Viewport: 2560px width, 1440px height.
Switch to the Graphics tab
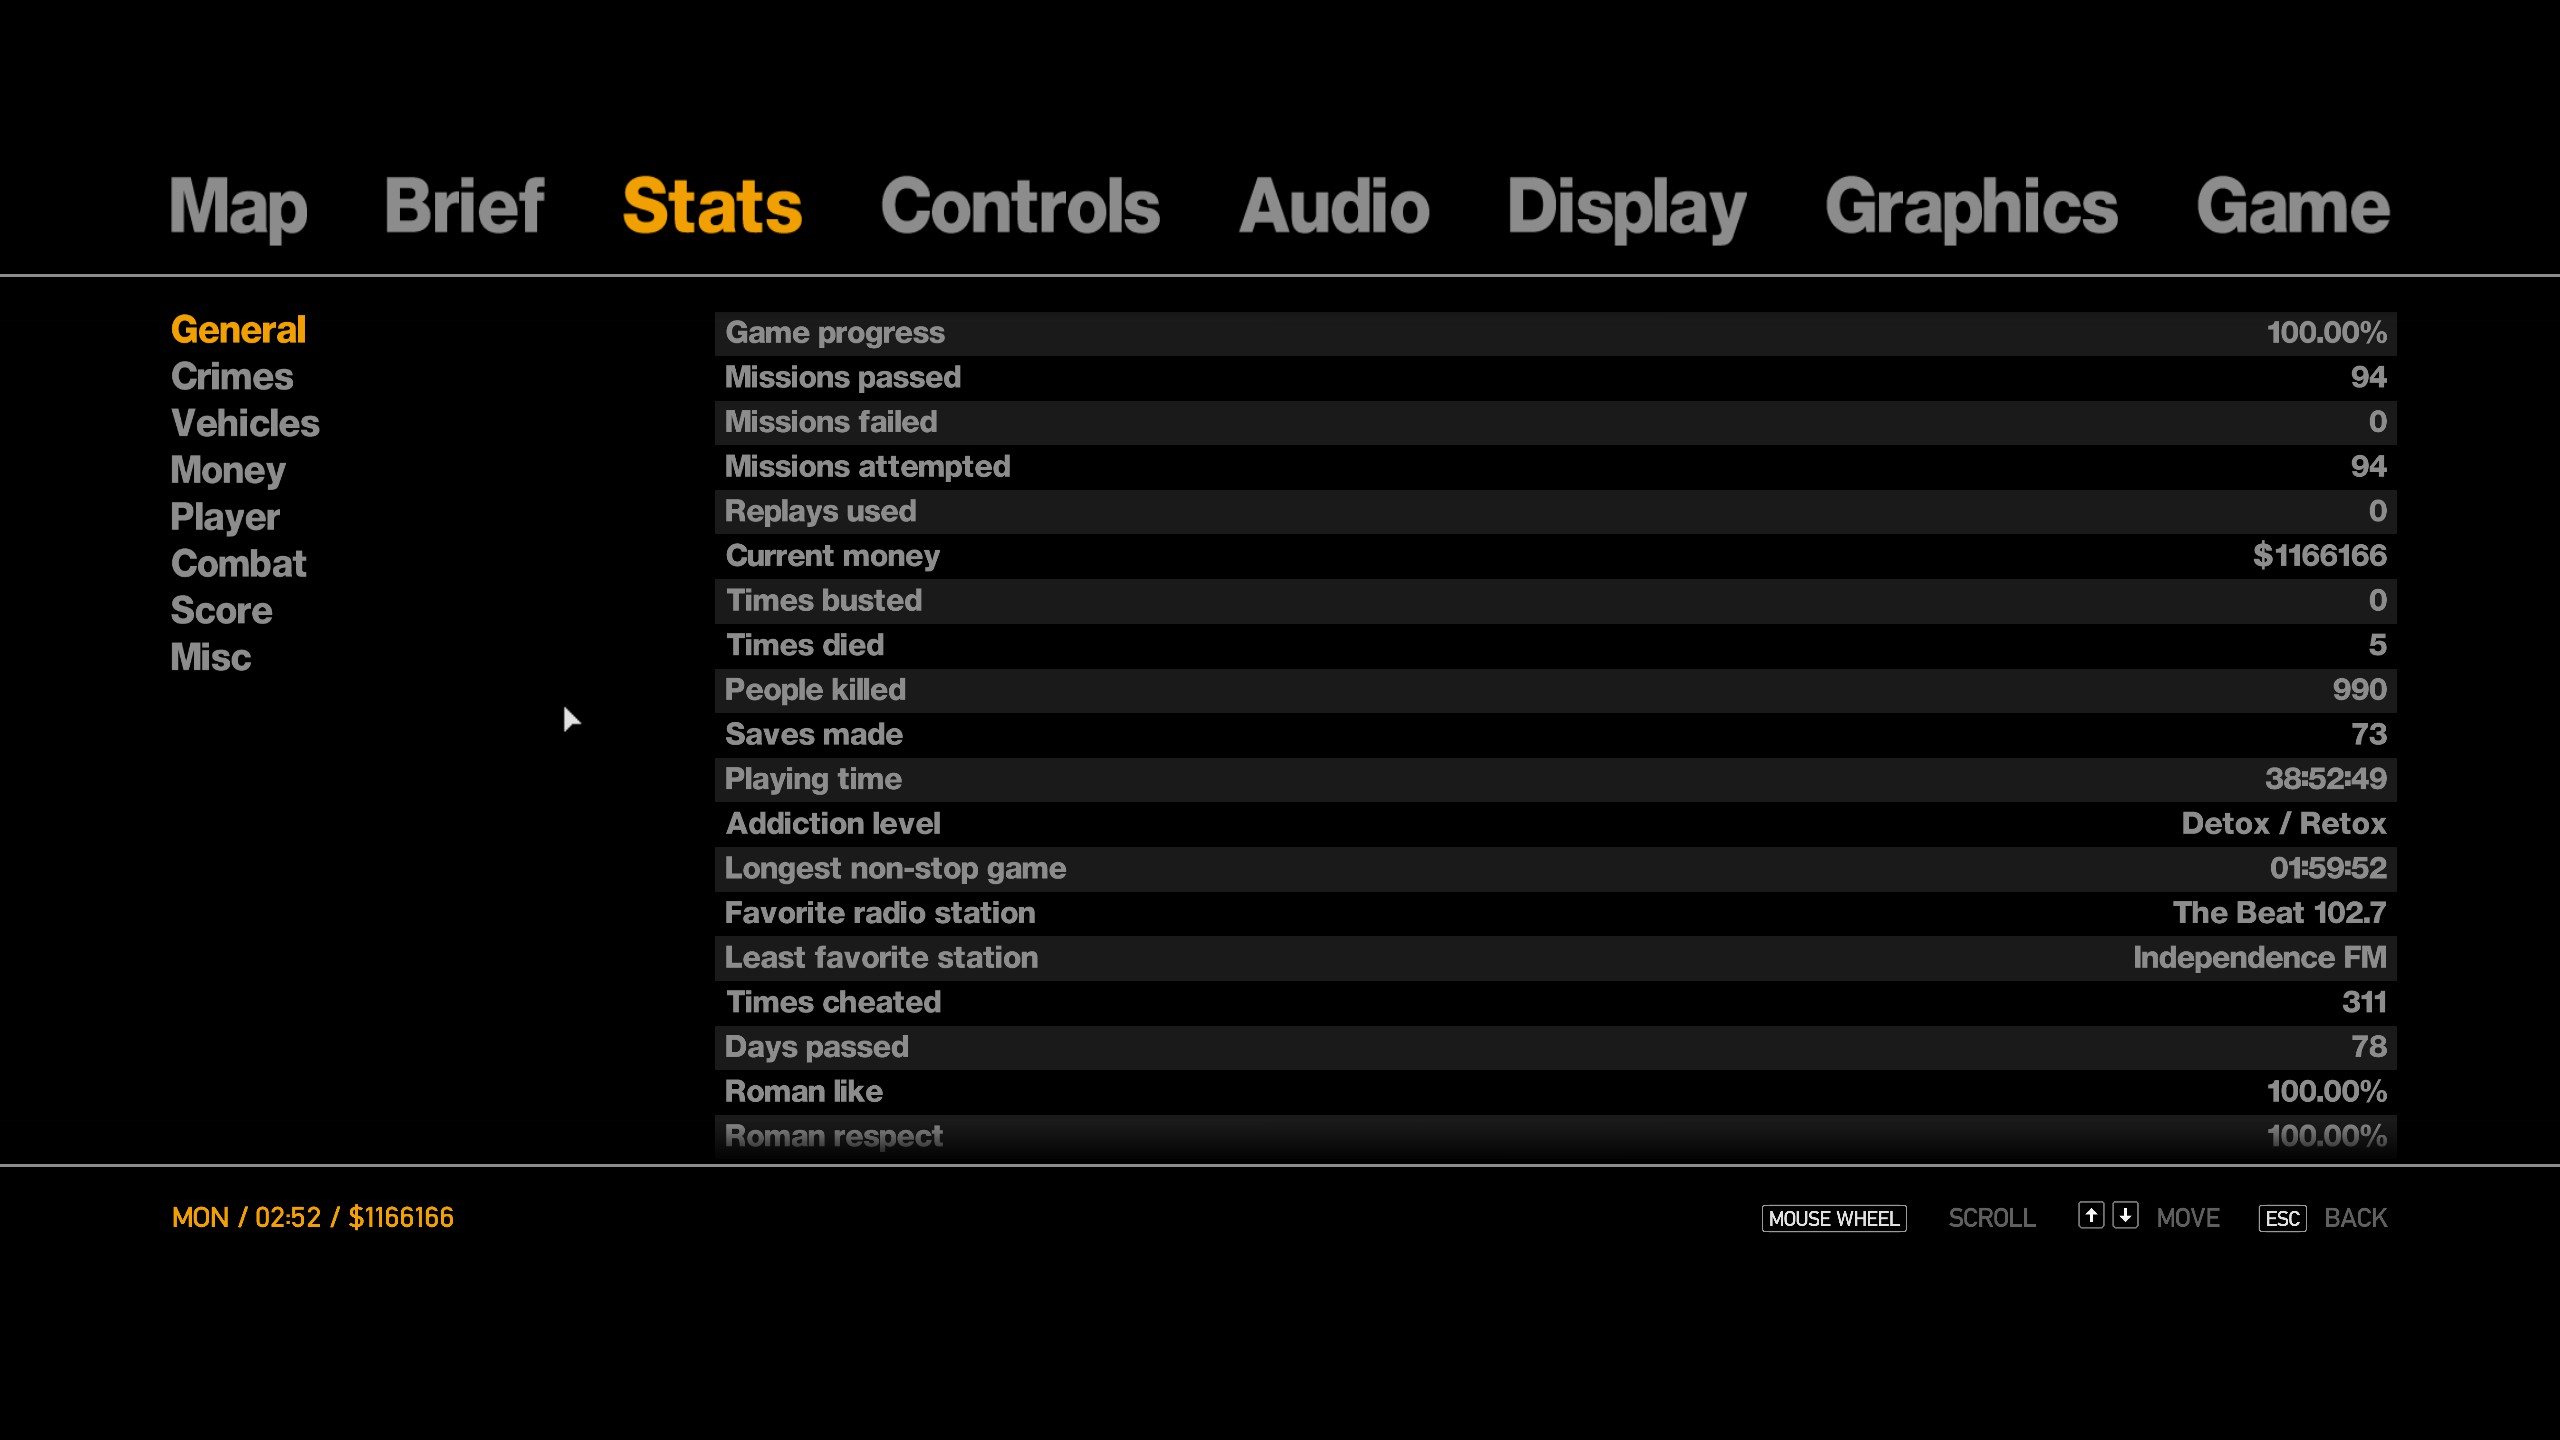click(1971, 207)
